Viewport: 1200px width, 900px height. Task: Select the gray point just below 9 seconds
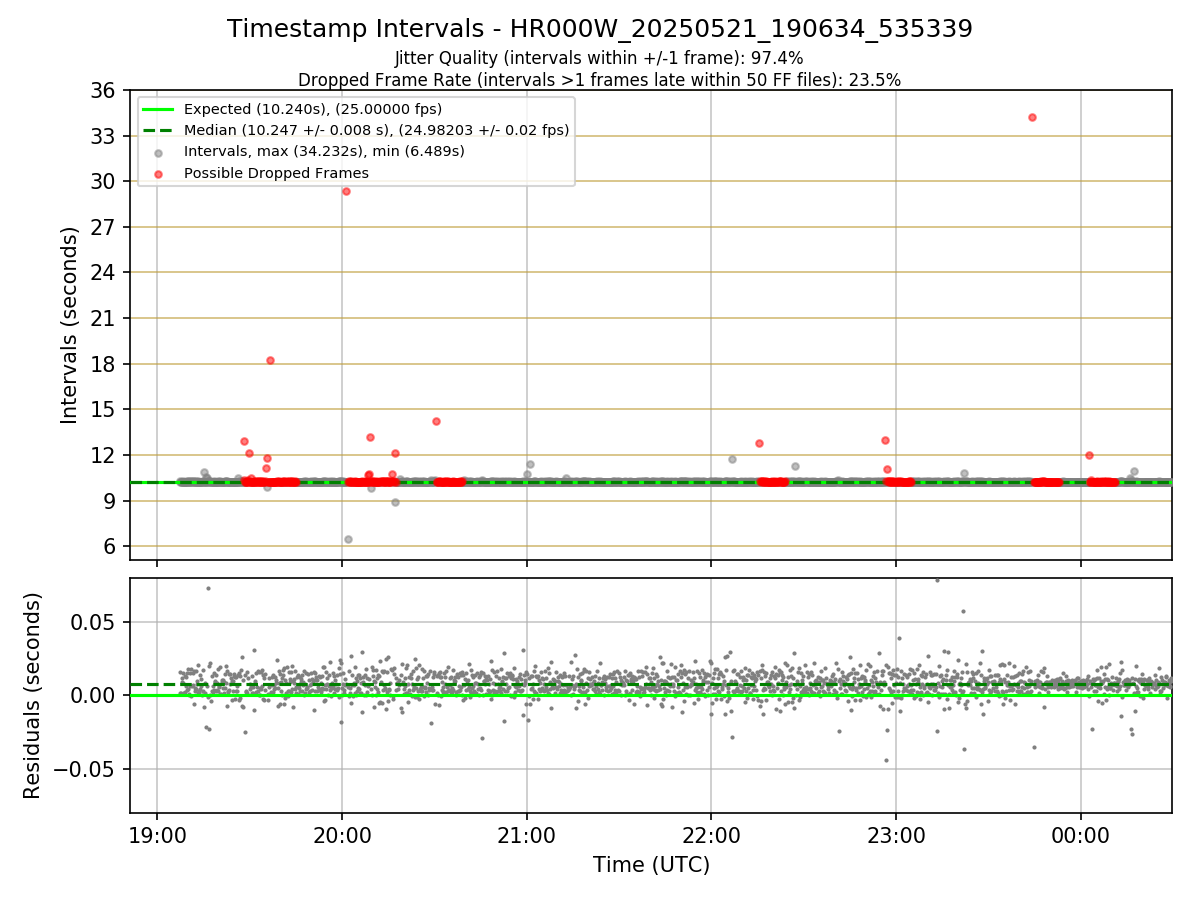pos(395,502)
